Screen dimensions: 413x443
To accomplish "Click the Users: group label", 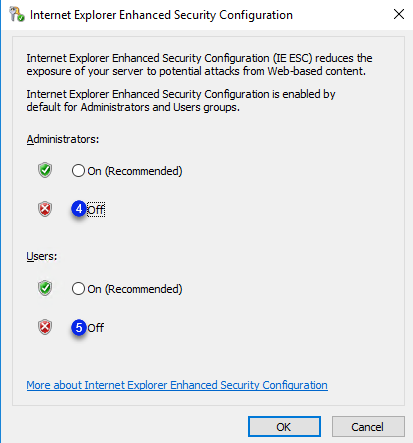I will [x=42, y=256].
